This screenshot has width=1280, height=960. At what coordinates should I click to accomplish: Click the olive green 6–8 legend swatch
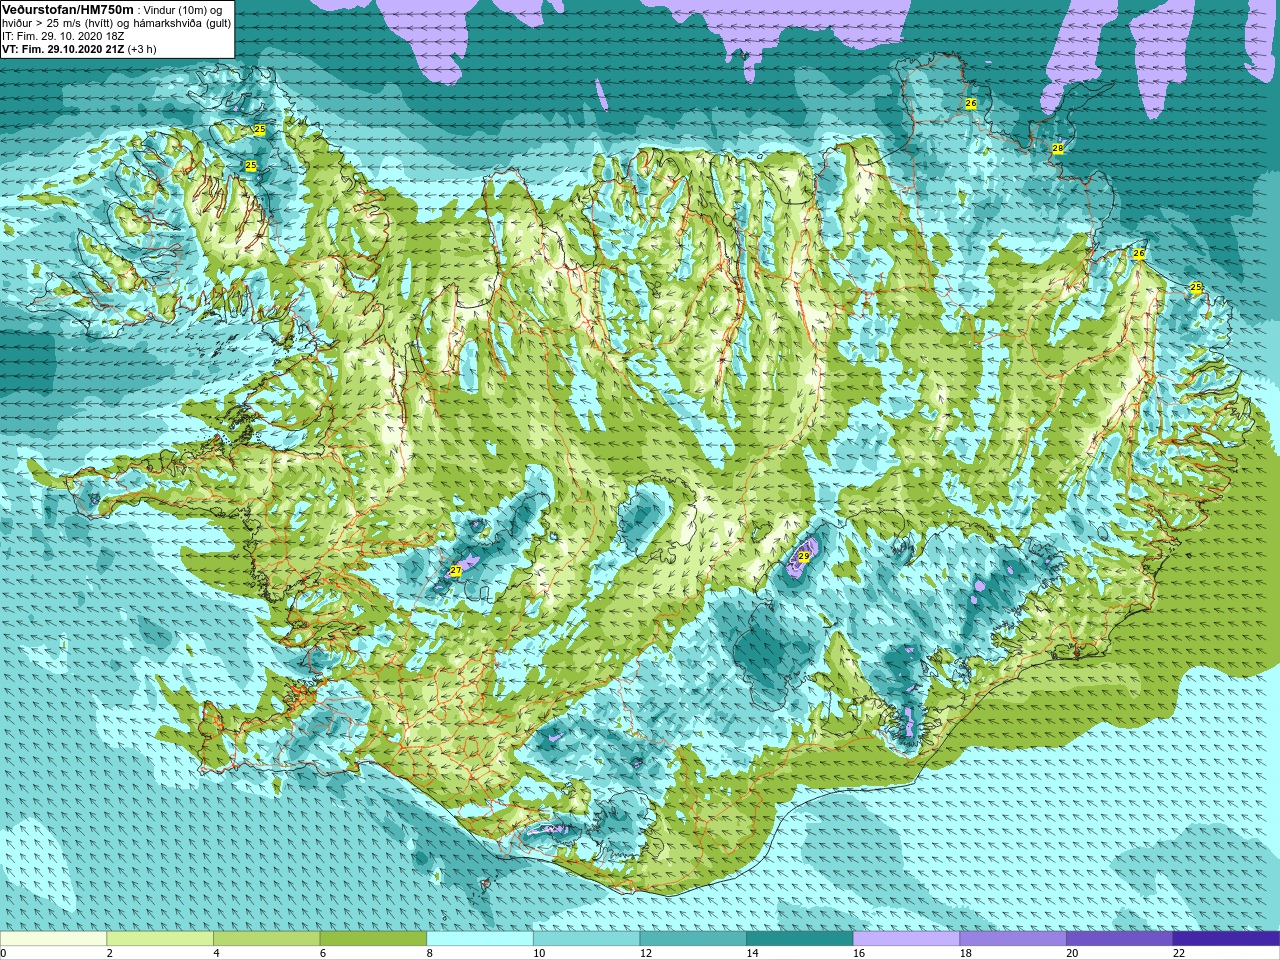click(x=373, y=938)
